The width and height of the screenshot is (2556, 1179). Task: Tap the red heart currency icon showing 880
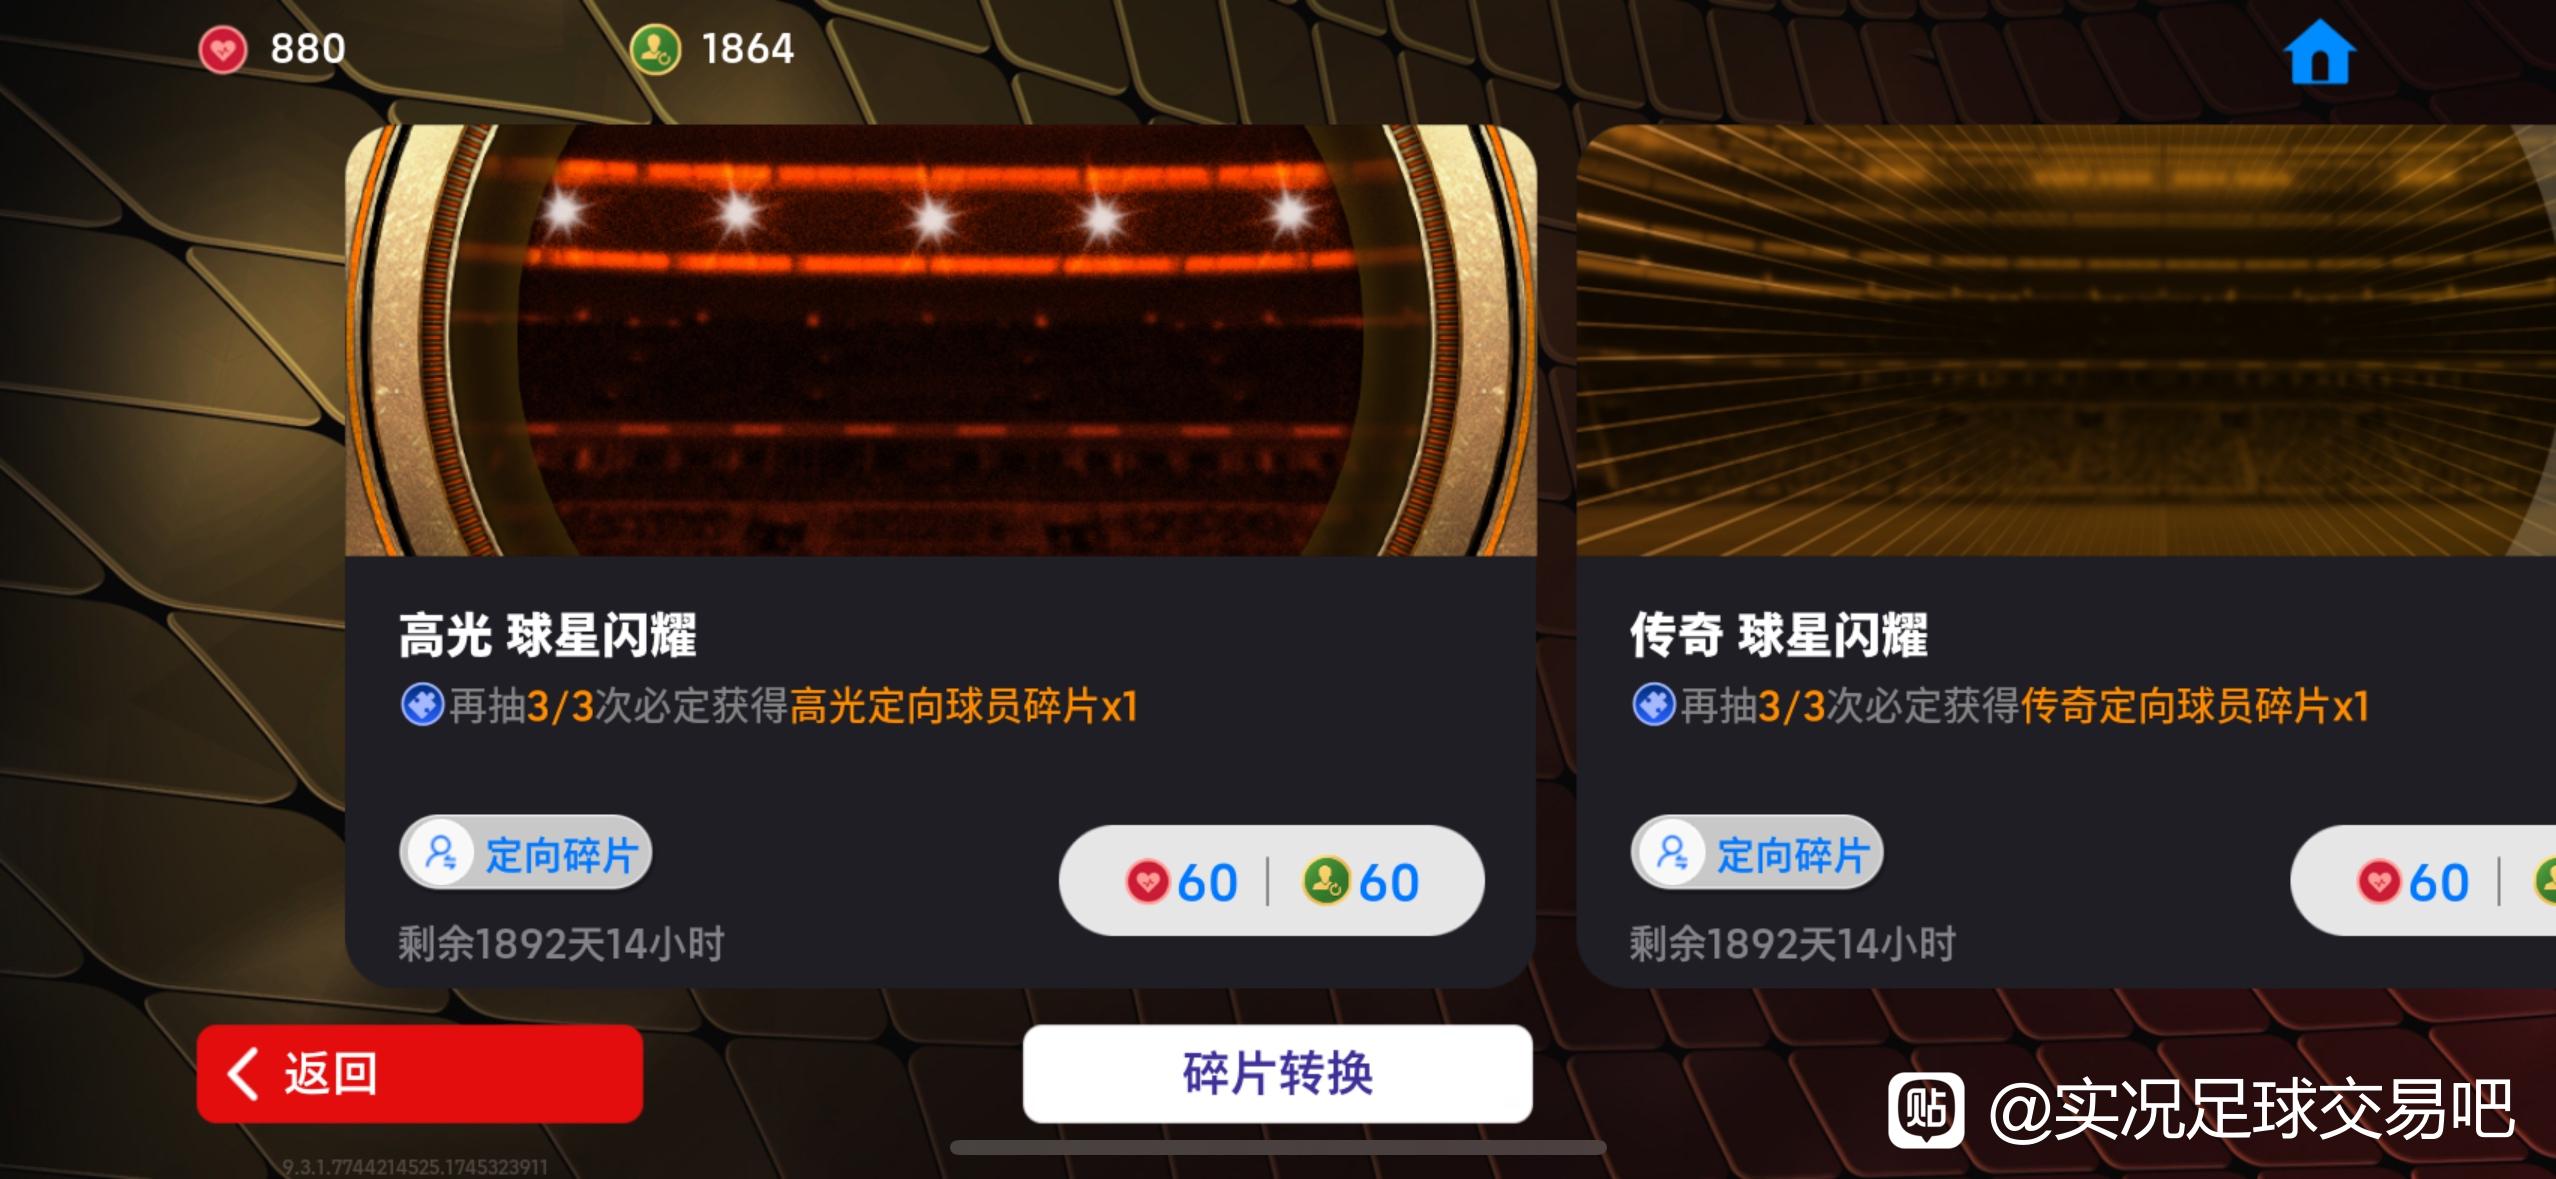(222, 49)
